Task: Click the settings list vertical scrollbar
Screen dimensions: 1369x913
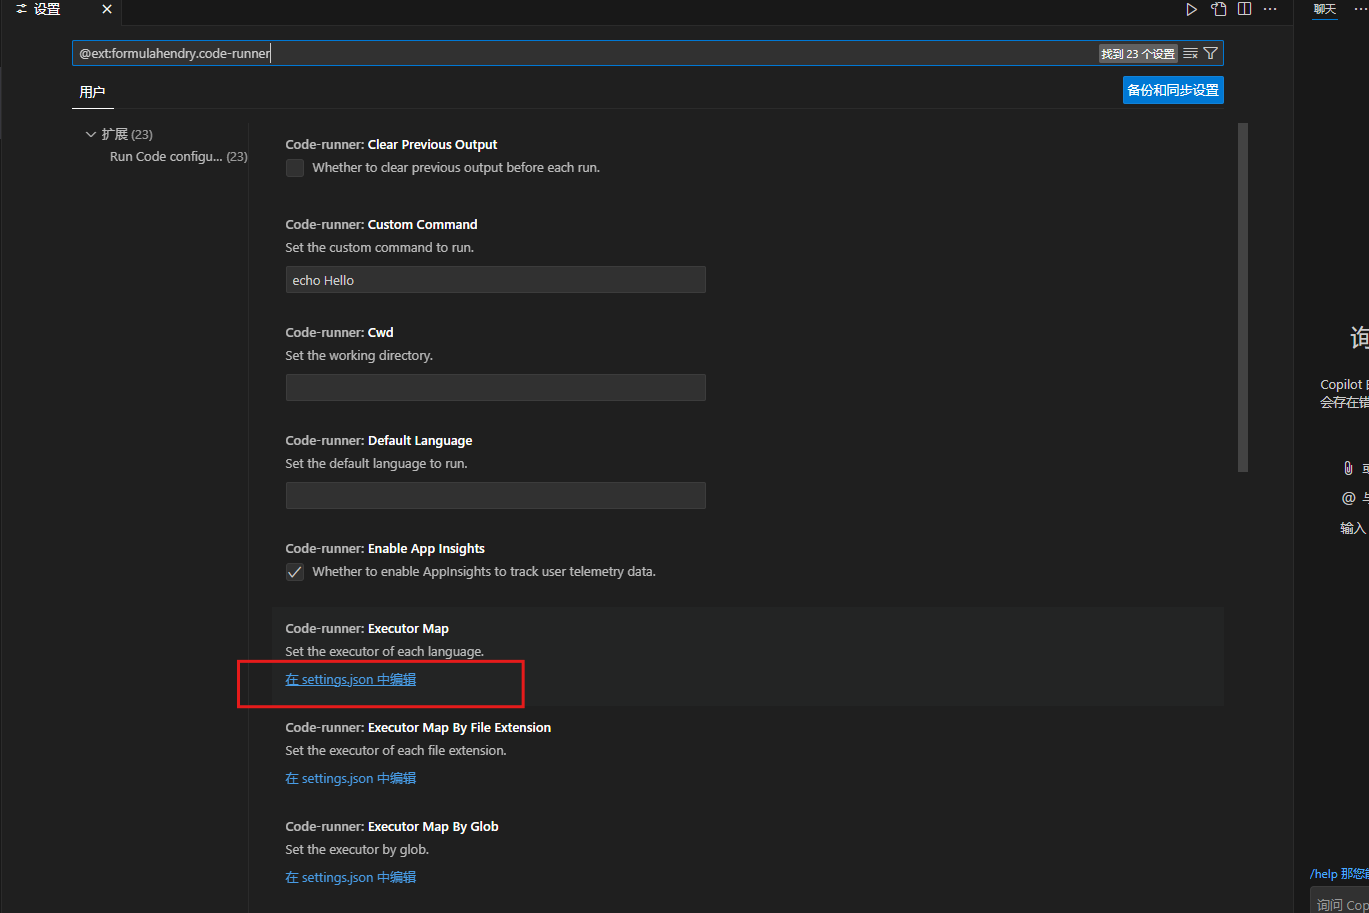Action: [x=1243, y=297]
